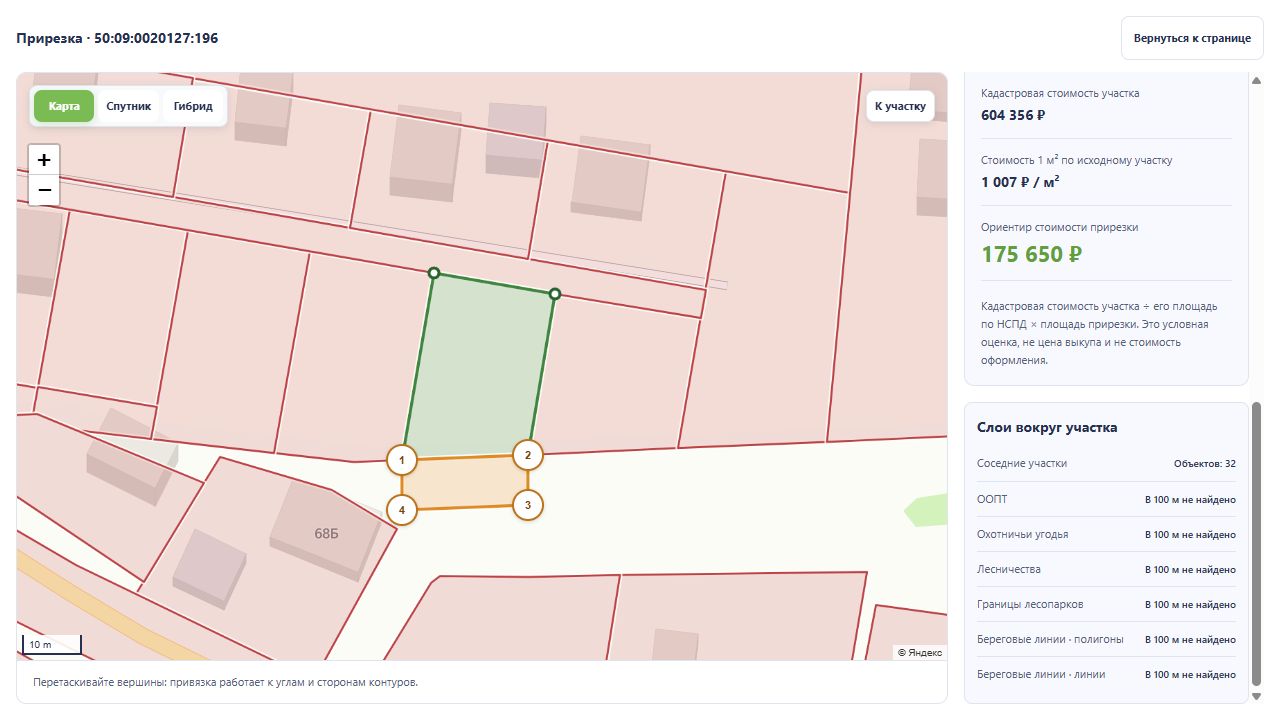The width and height of the screenshot is (1280, 720).
Task: Select vertex 2 of the orange extension
Action: (528, 455)
